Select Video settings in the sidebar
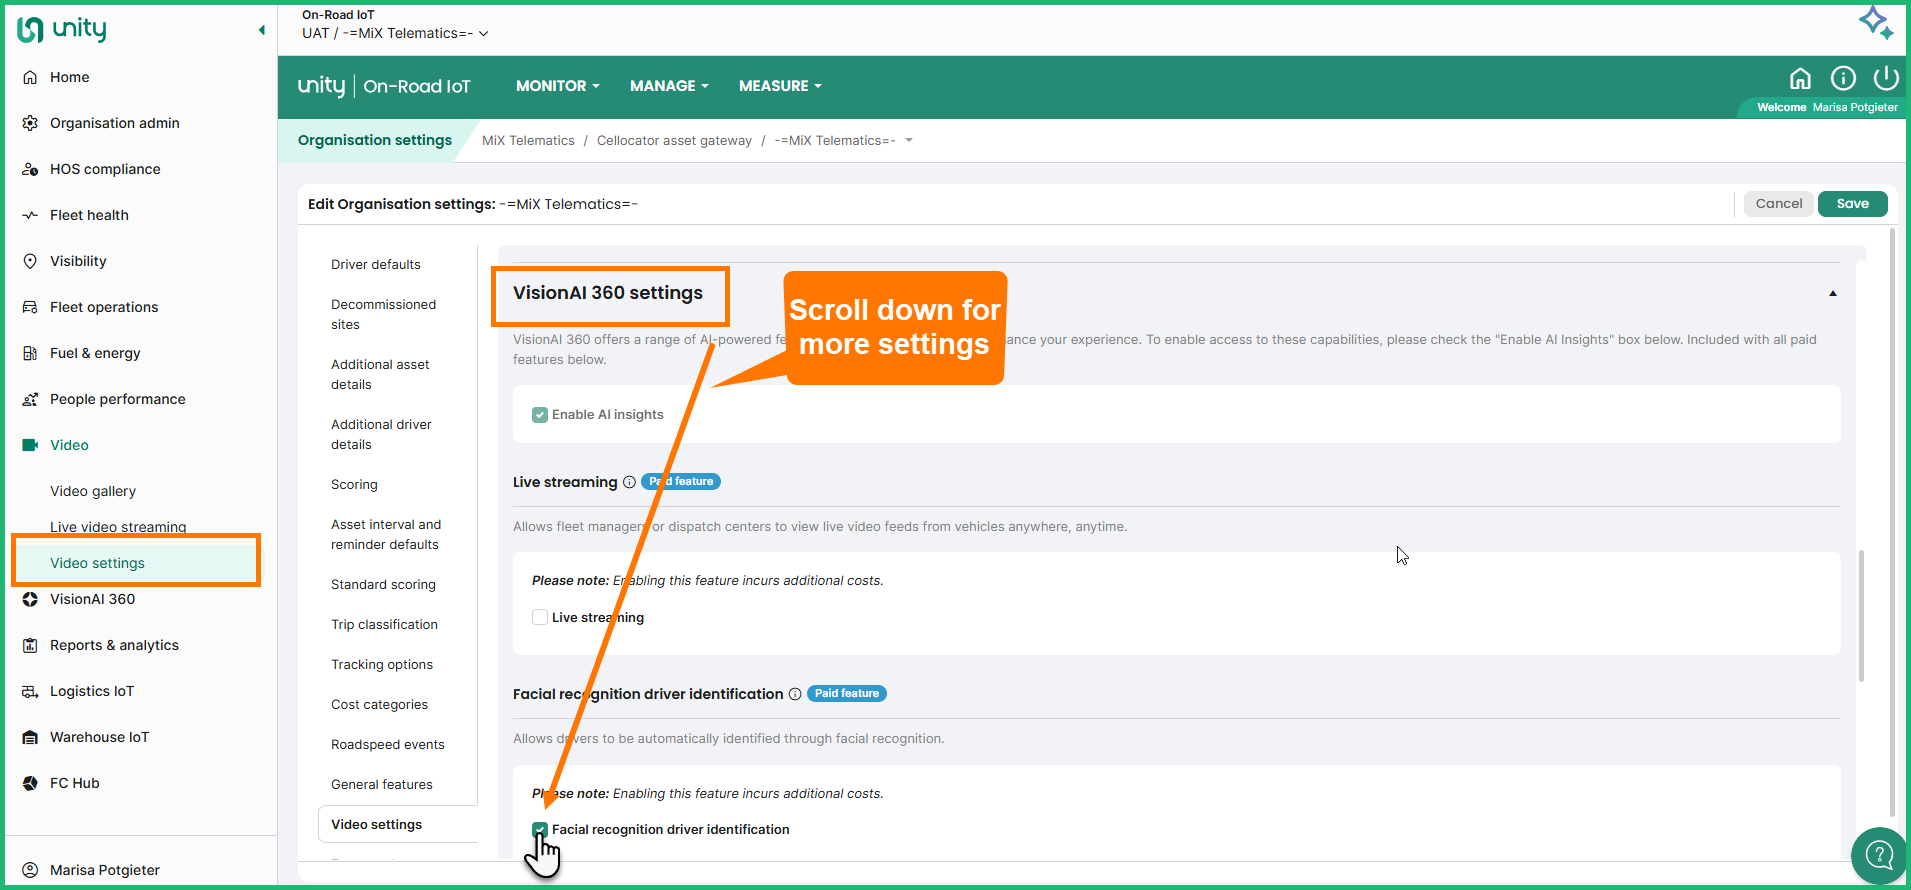Screen dimensions: 1911x890 [98, 563]
